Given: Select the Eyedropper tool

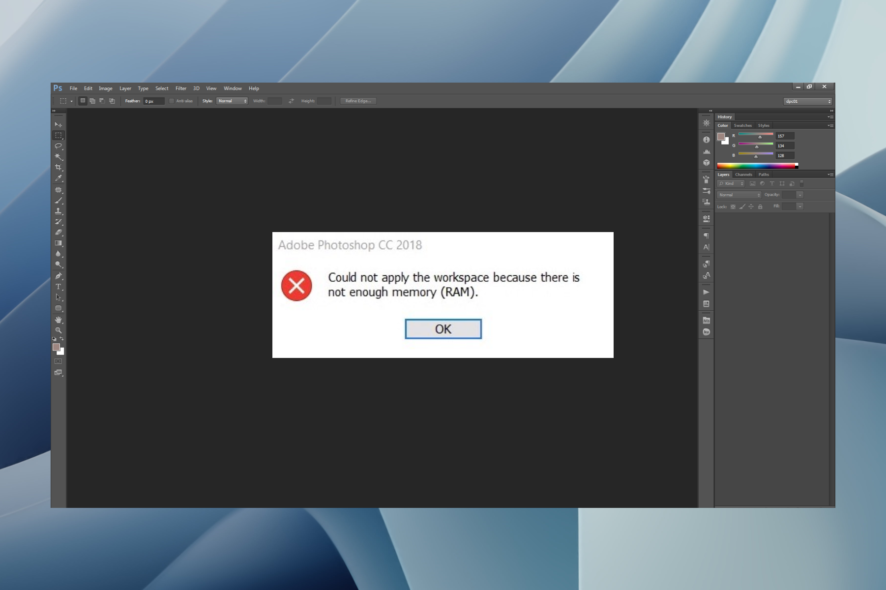Looking at the screenshot, I should tap(58, 179).
